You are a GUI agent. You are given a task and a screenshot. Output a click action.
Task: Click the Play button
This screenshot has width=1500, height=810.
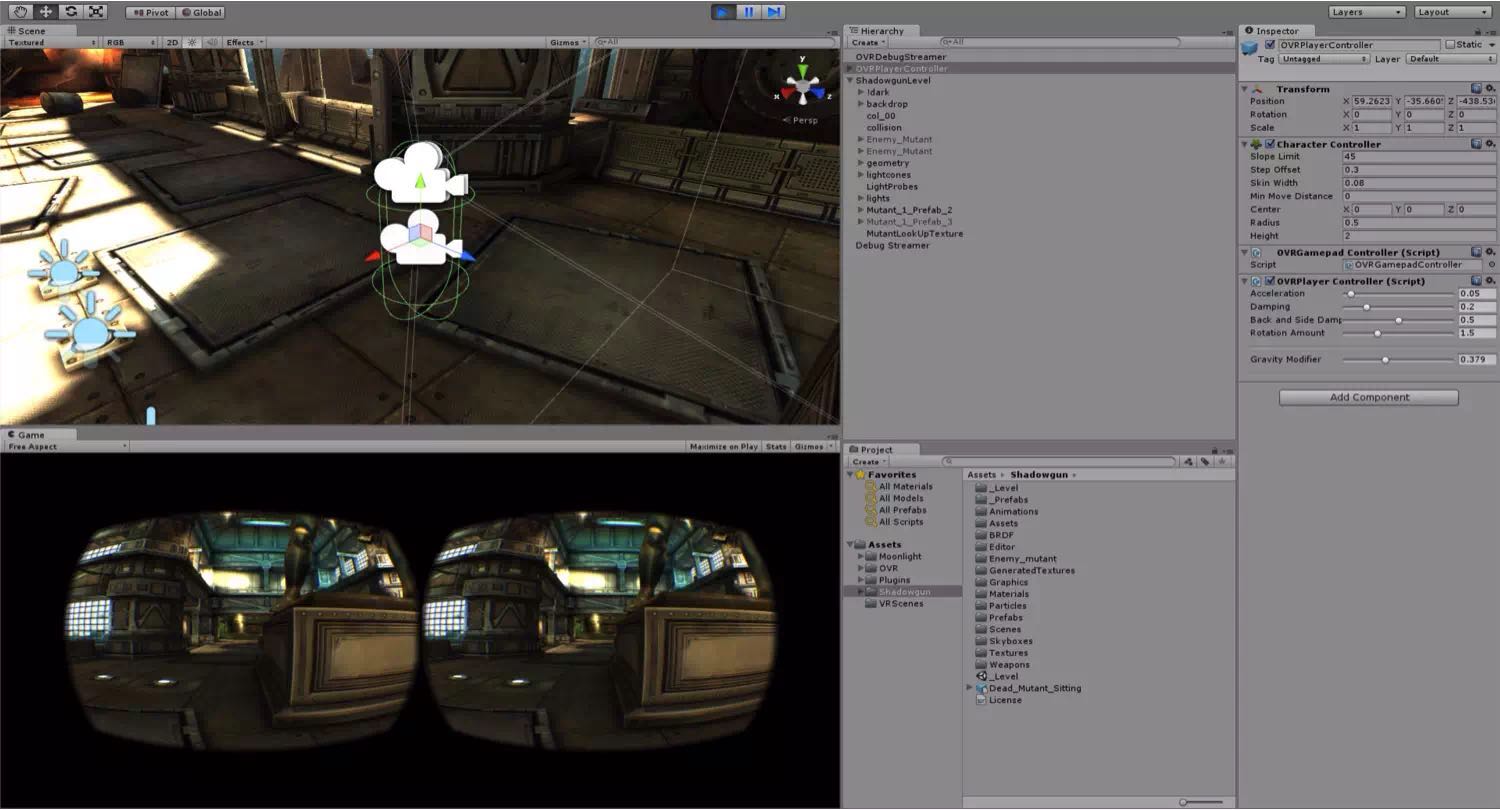click(x=723, y=12)
